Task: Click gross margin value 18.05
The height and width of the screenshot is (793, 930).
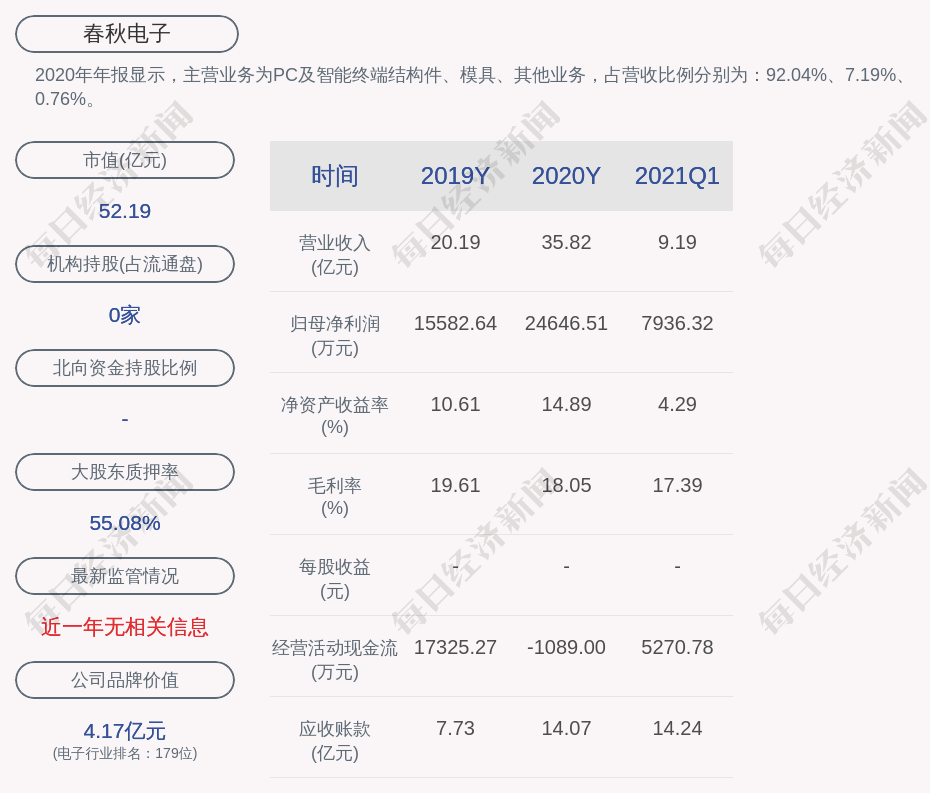Action: coord(566,485)
